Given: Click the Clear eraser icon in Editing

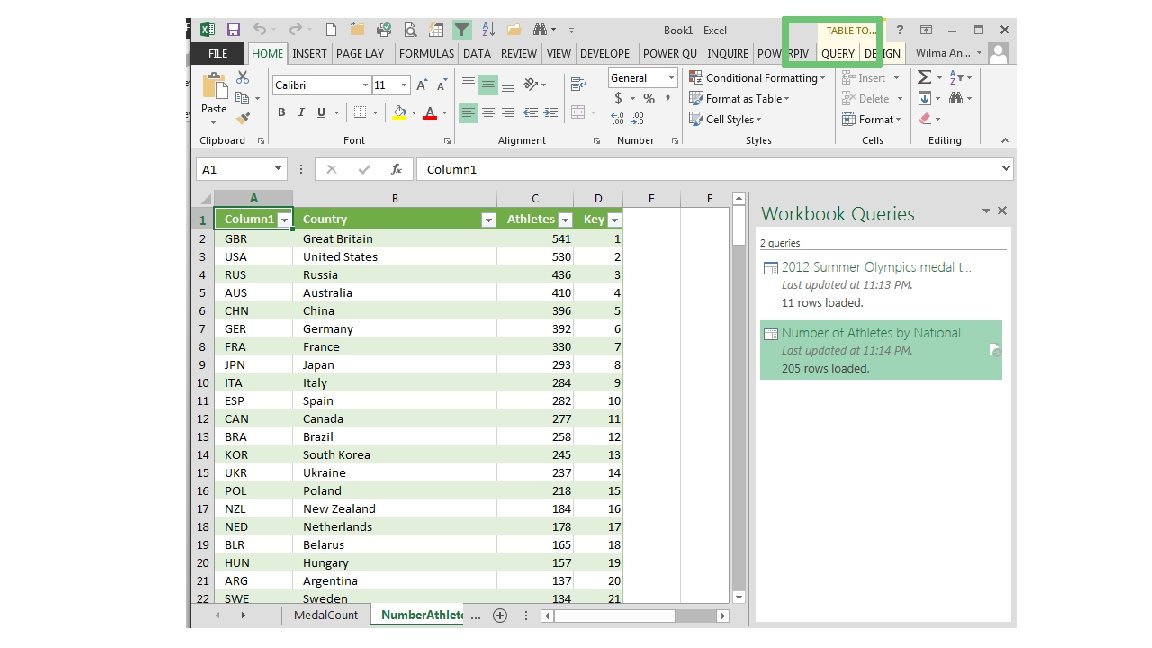Looking at the screenshot, I should pos(924,118).
